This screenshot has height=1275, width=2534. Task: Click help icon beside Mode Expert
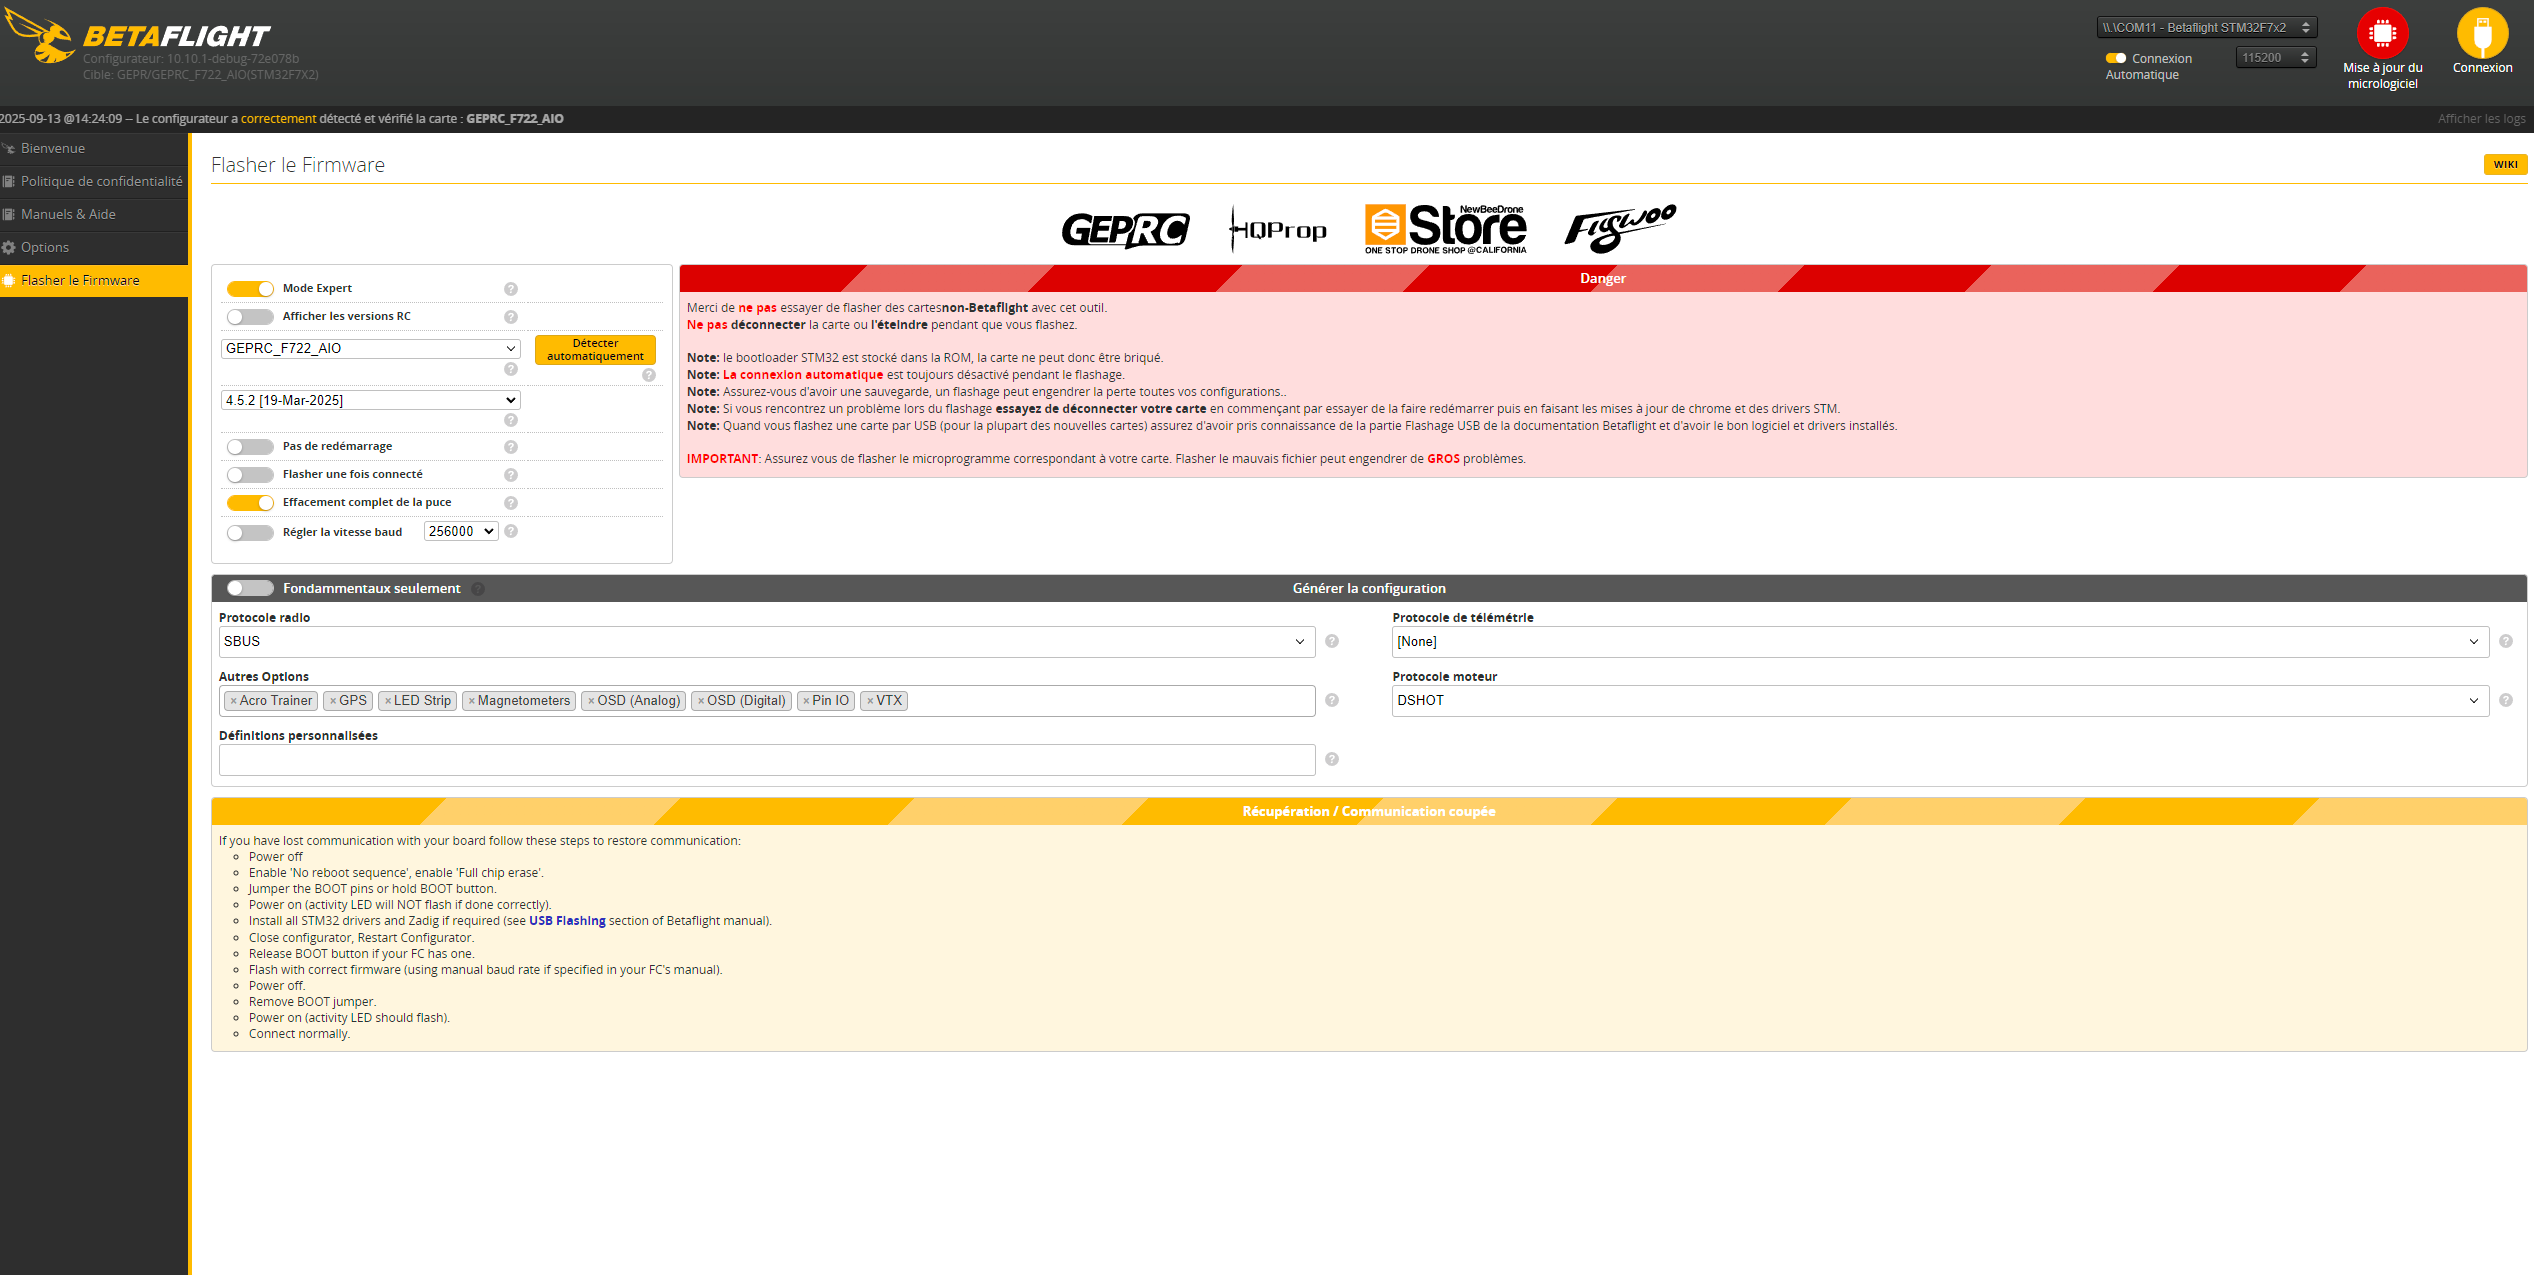(511, 289)
